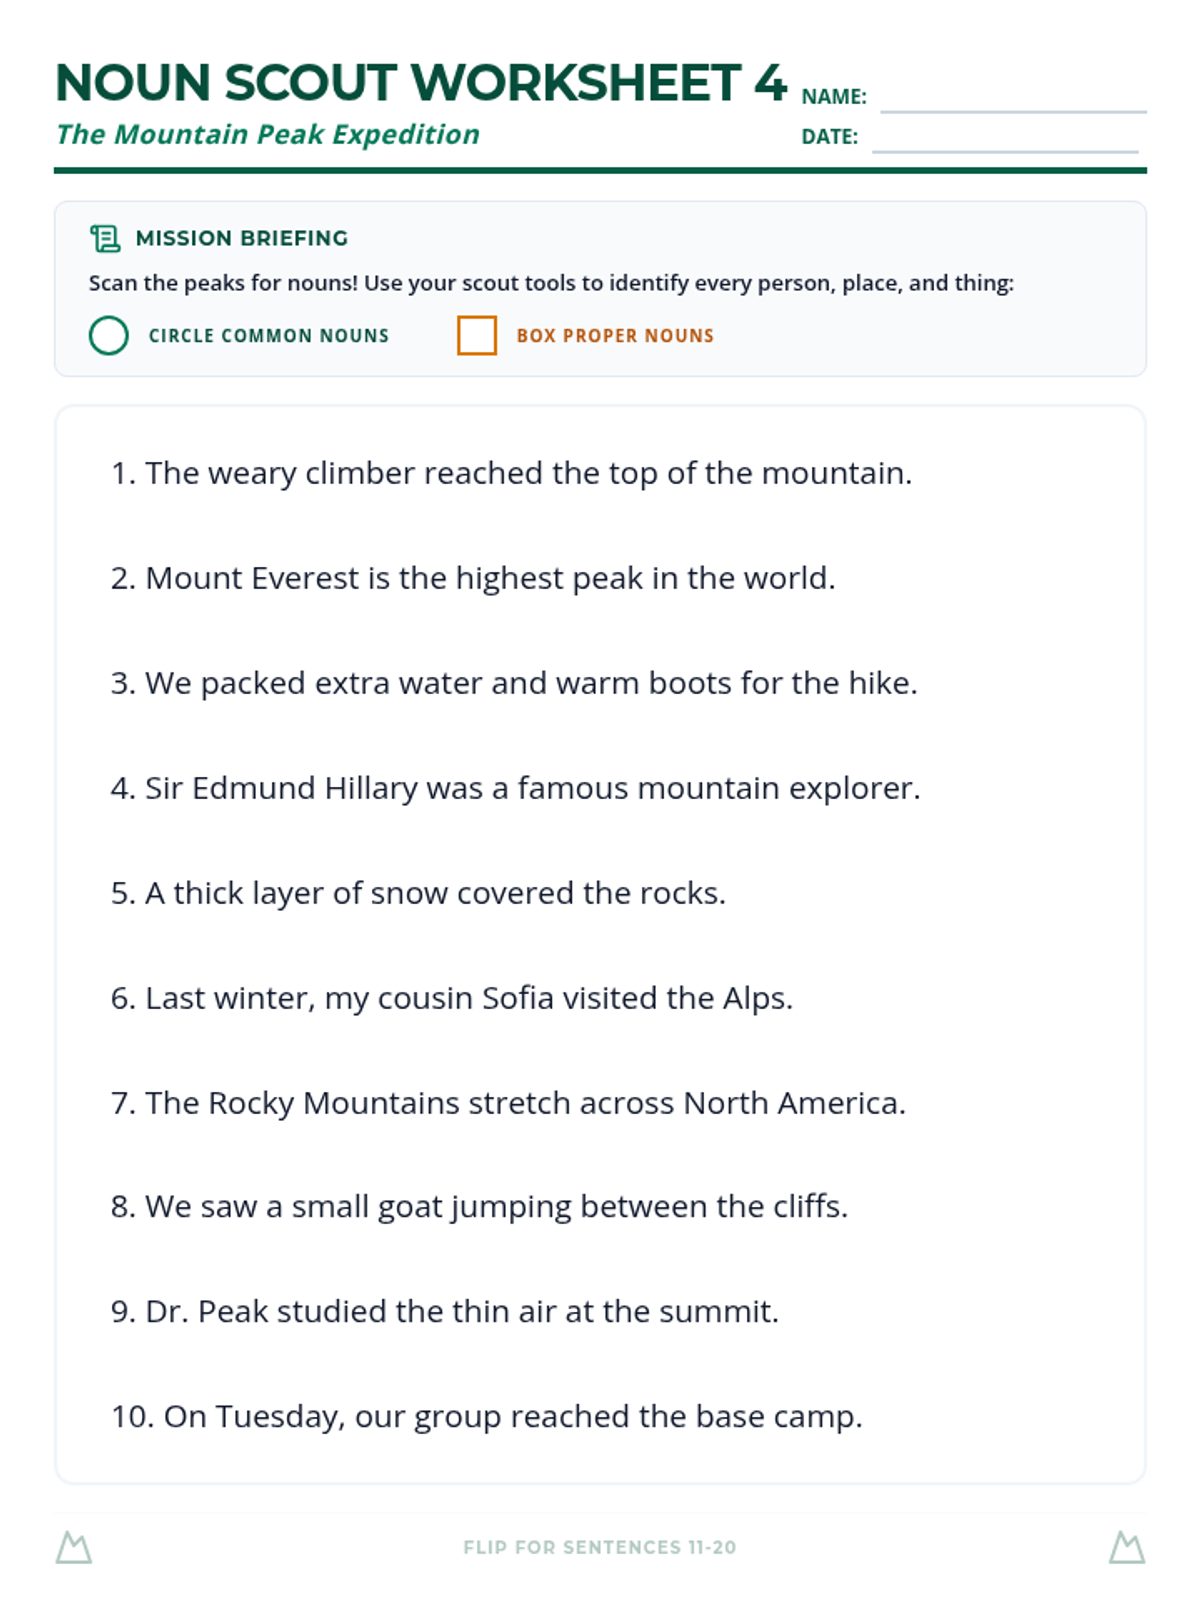Click the Circle Common Nouns label
This screenshot has height=1600, width=1200.
point(269,335)
